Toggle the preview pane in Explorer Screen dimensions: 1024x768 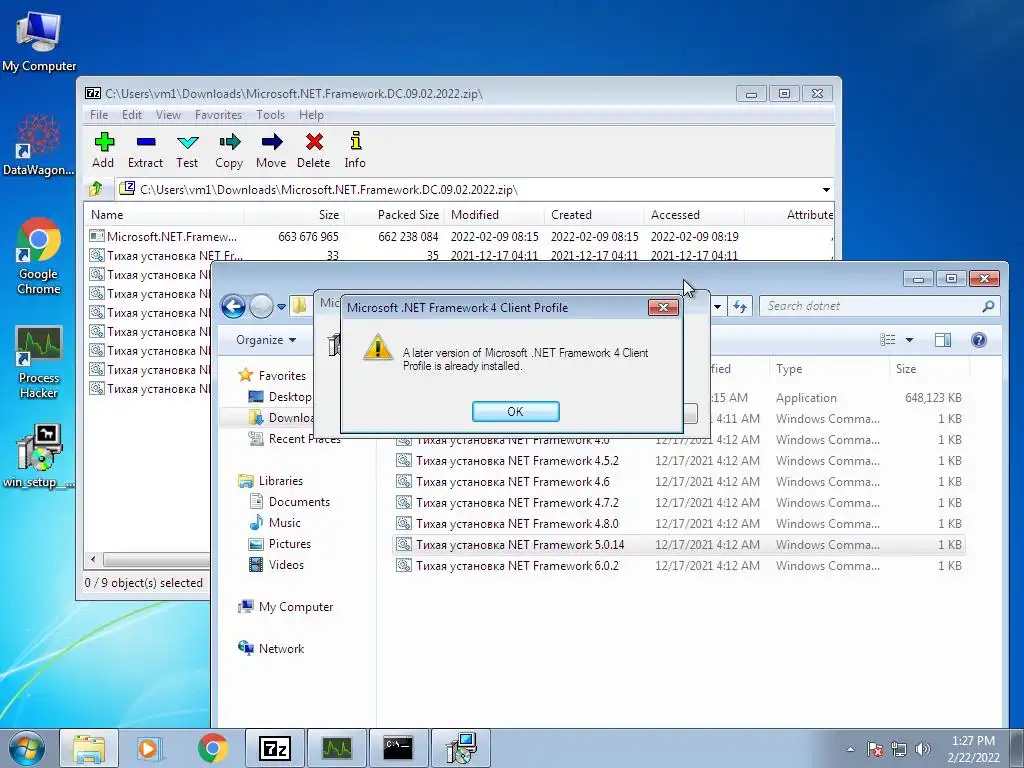click(942, 340)
